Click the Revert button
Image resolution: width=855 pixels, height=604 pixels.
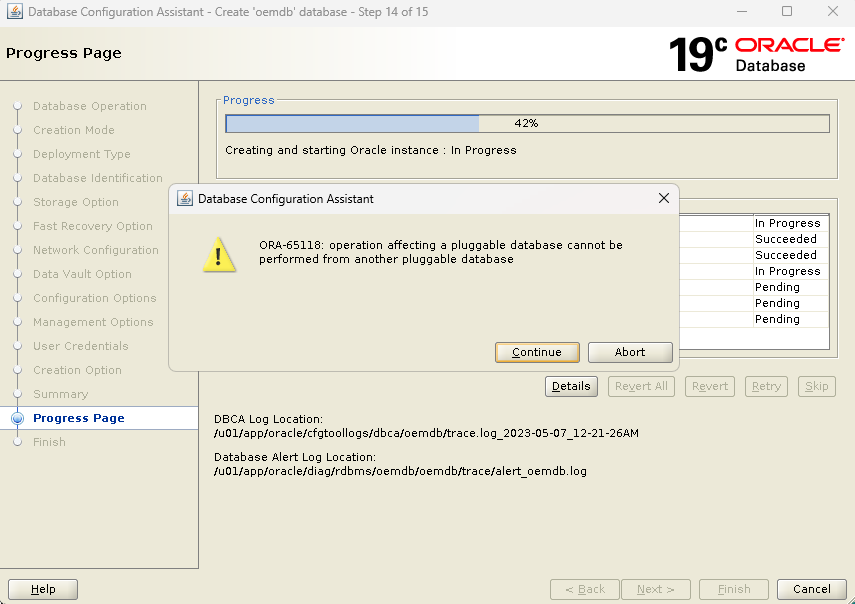(x=709, y=386)
